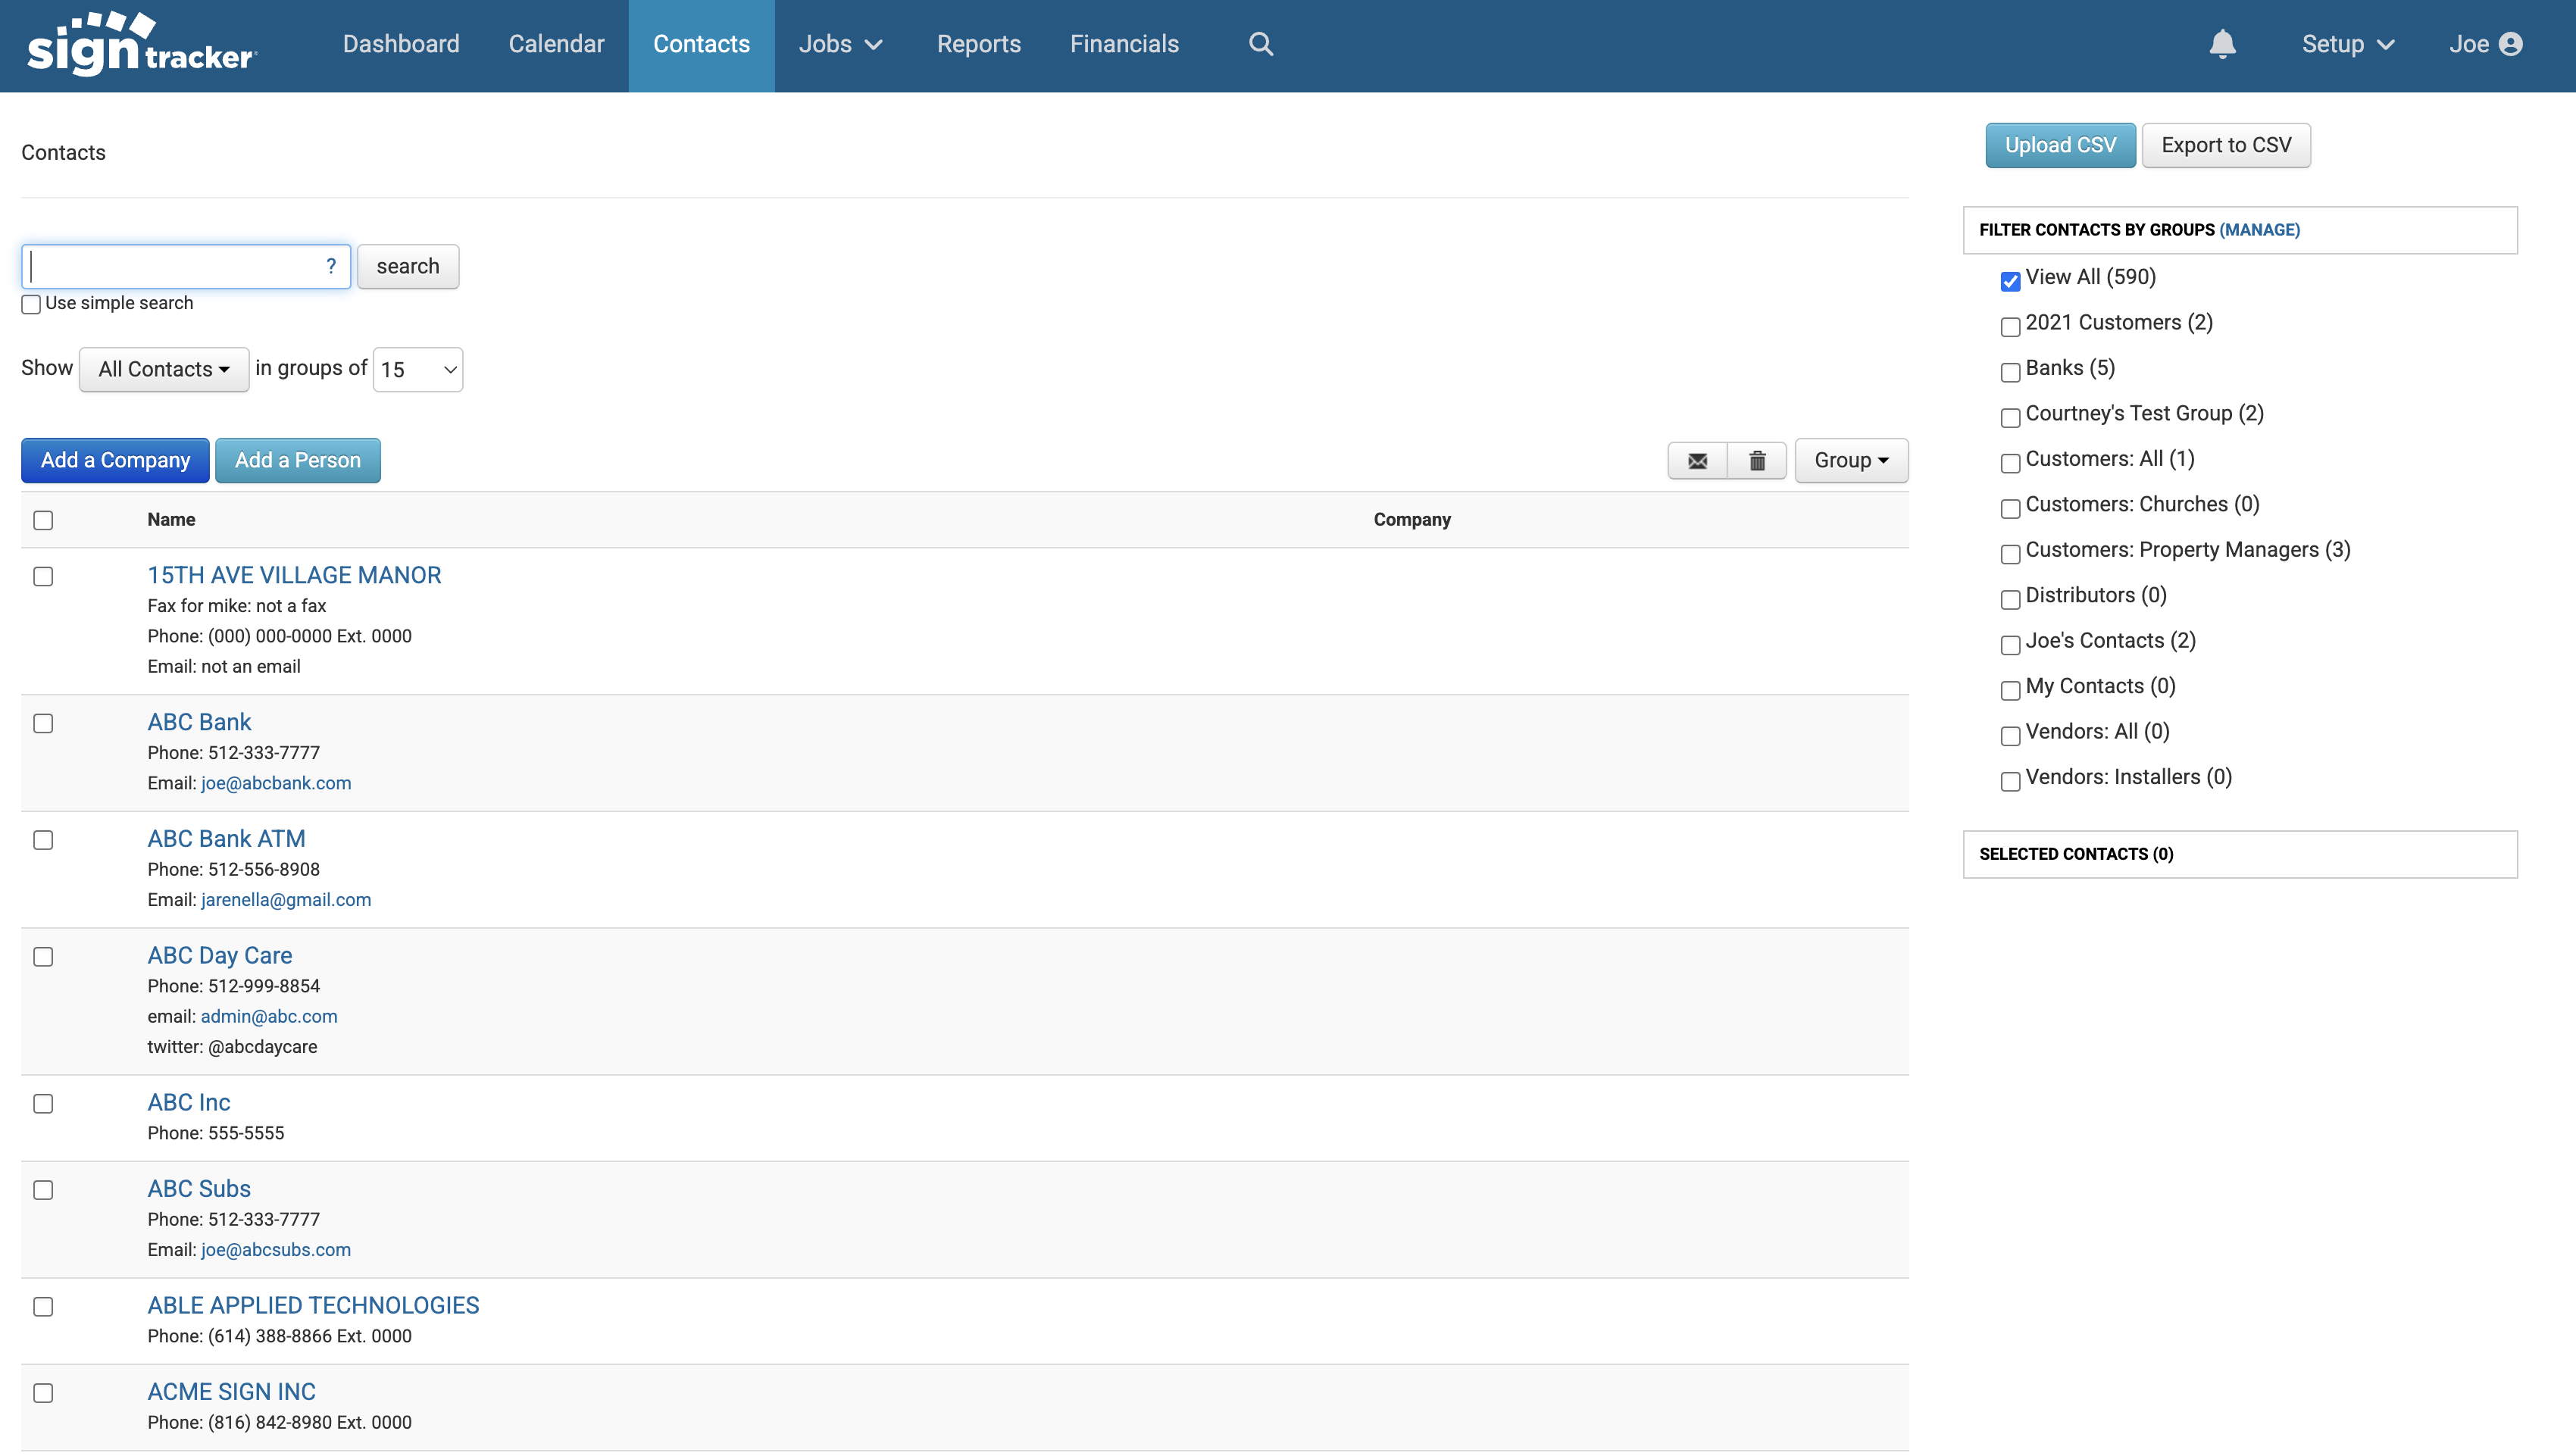This screenshot has height=1456, width=2576.
Task: Click the trash delete icon button
Action: click(1757, 461)
